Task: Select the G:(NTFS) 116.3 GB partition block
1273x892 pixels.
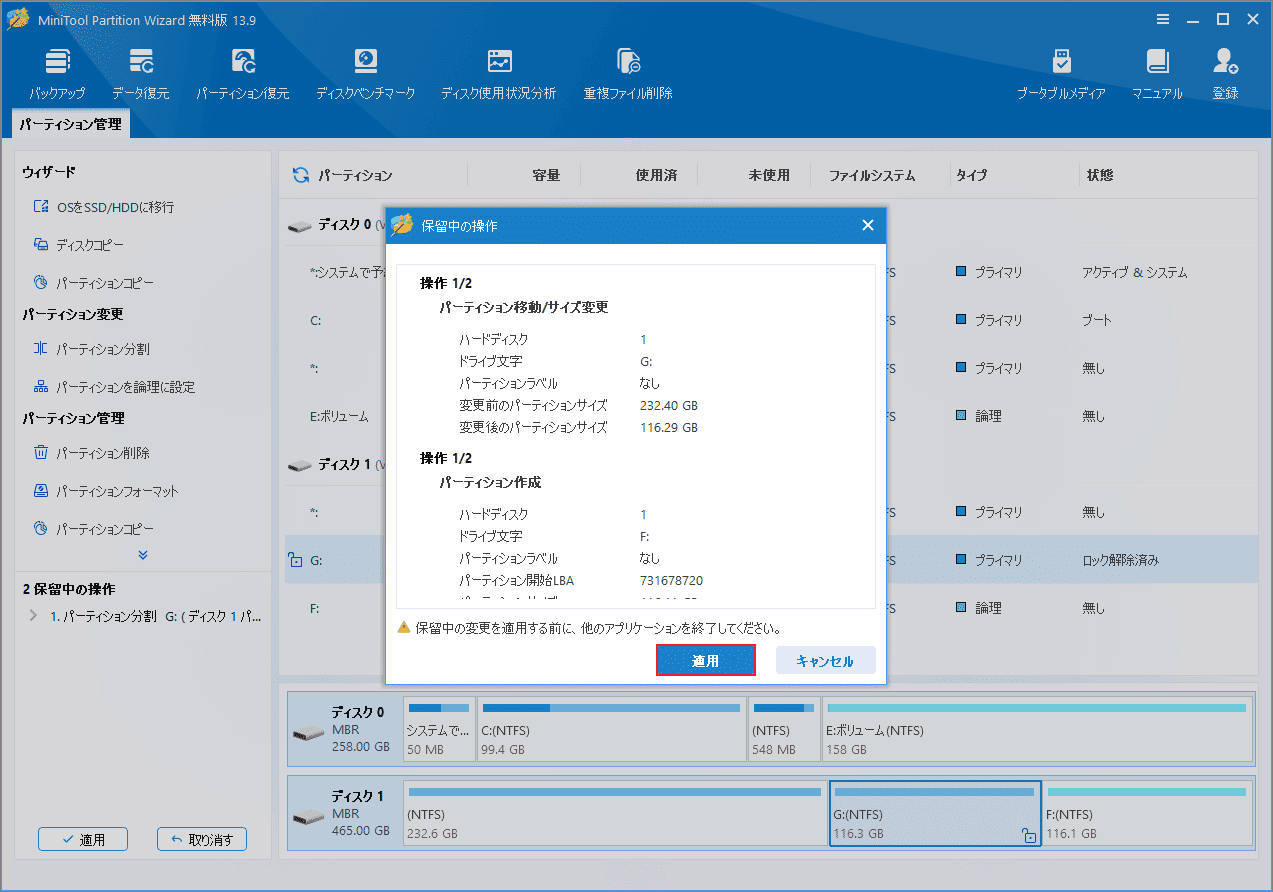Action: pyautogui.click(x=935, y=814)
